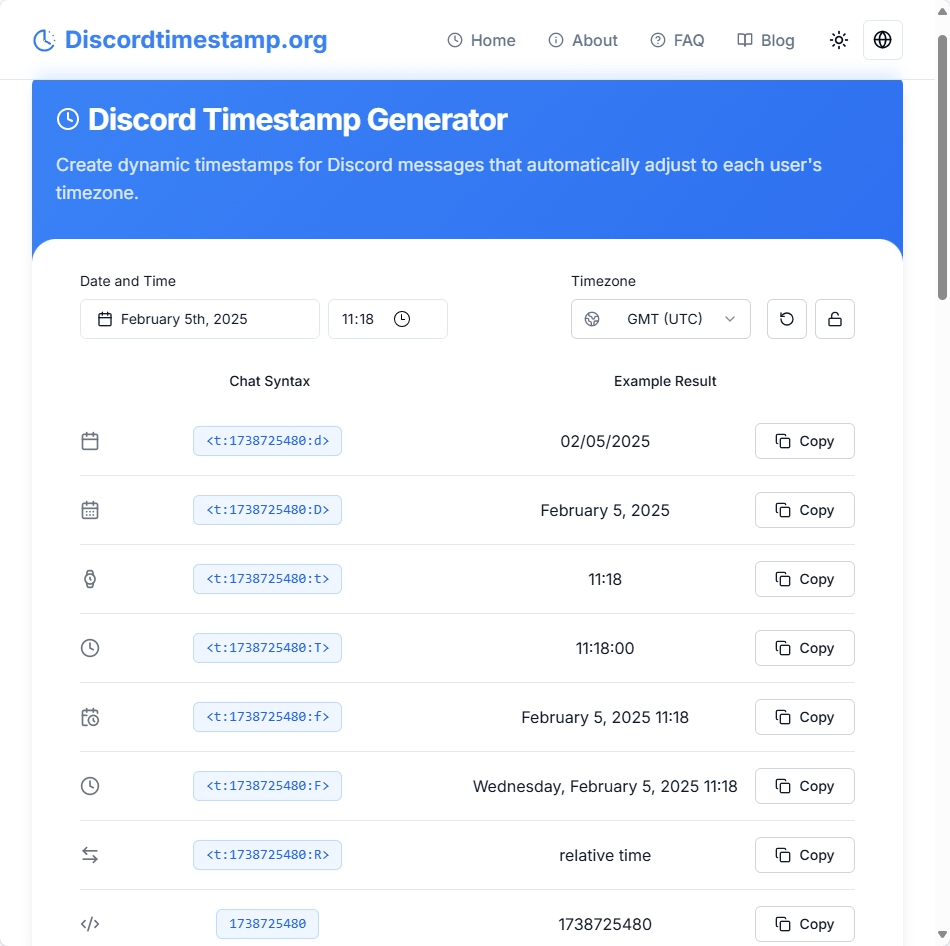Copy the relative time timestamp
The image size is (950, 946).
pyautogui.click(x=804, y=855)
